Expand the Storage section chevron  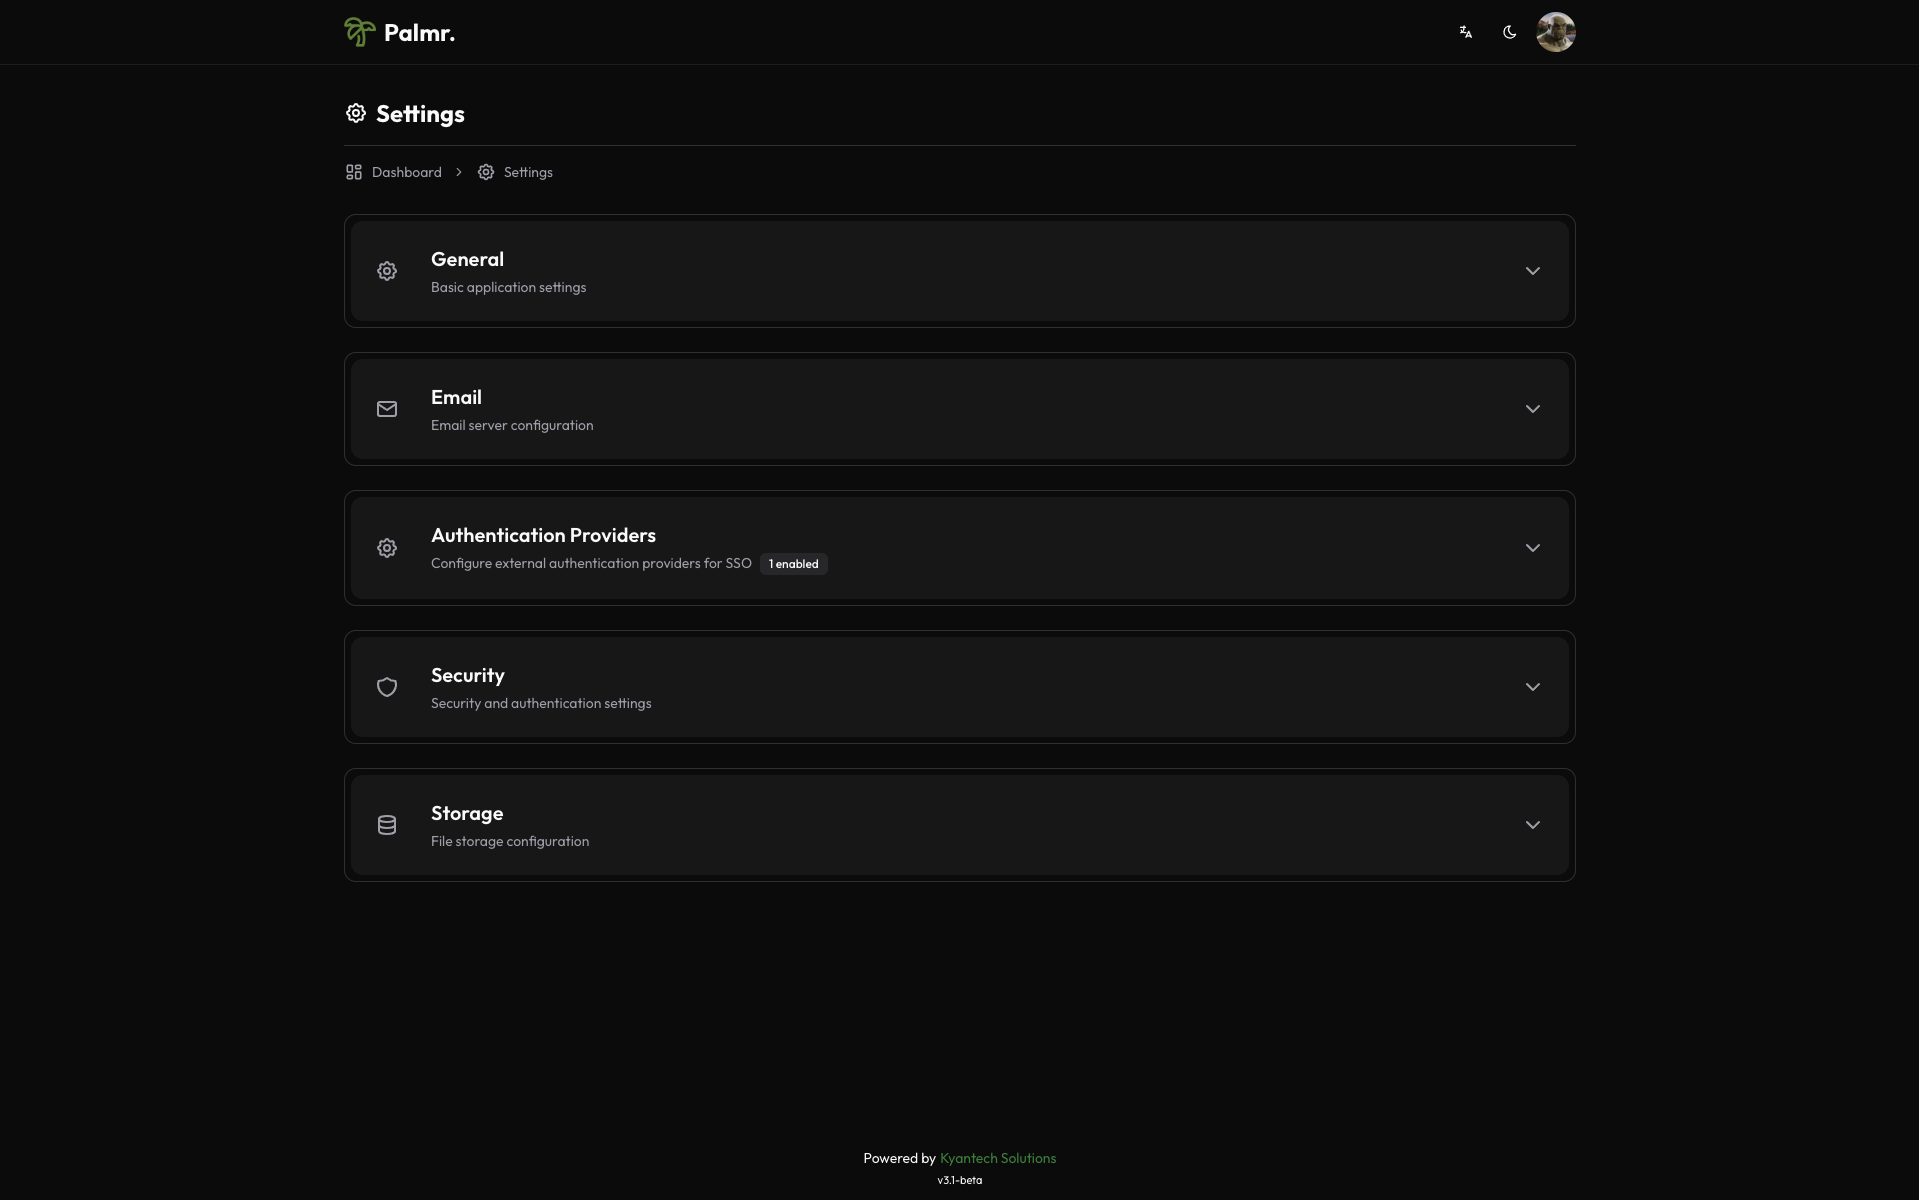(1533, 825)
